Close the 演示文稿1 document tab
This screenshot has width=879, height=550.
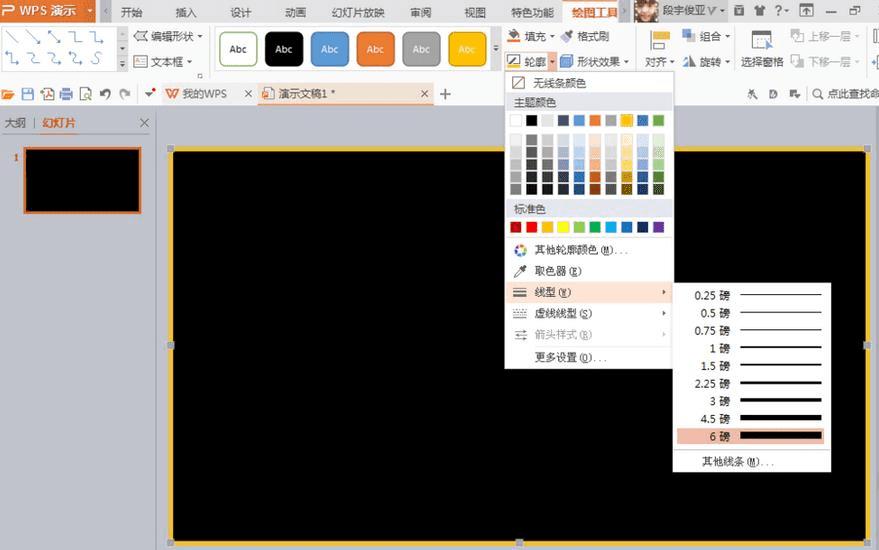[x=424, y=94]
